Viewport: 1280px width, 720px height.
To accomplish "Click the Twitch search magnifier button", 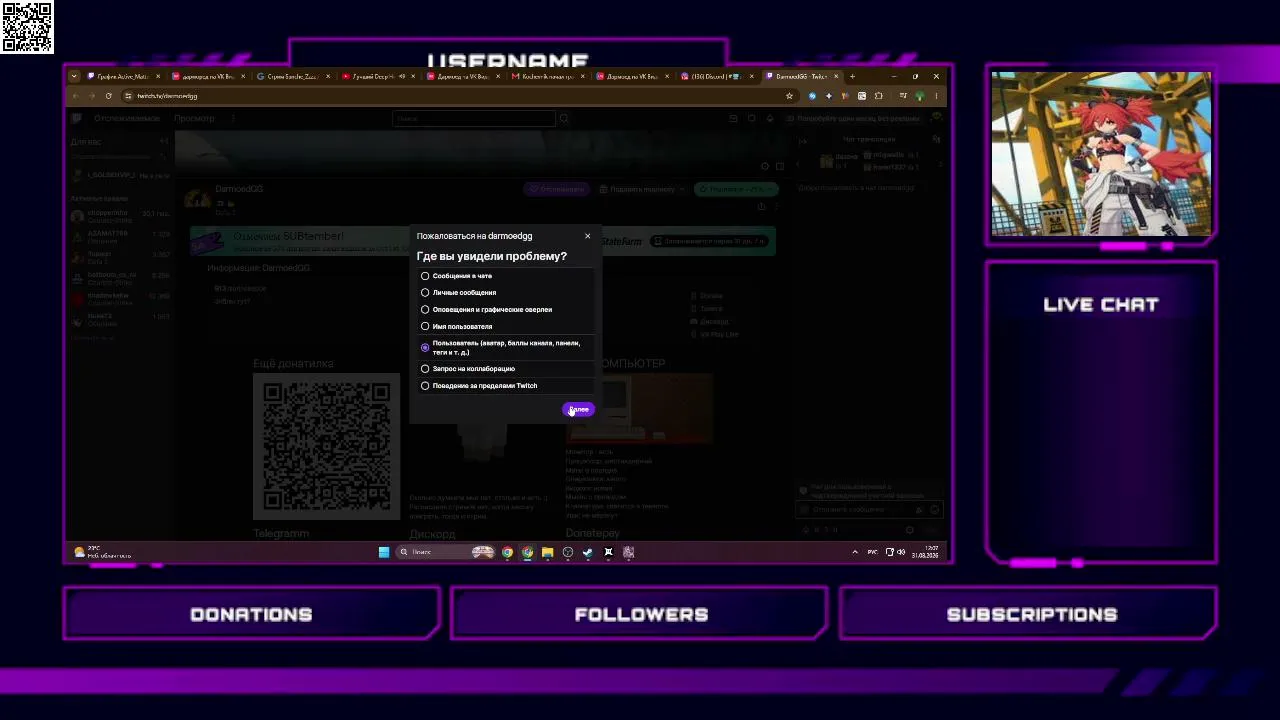I will pos(564,118).
